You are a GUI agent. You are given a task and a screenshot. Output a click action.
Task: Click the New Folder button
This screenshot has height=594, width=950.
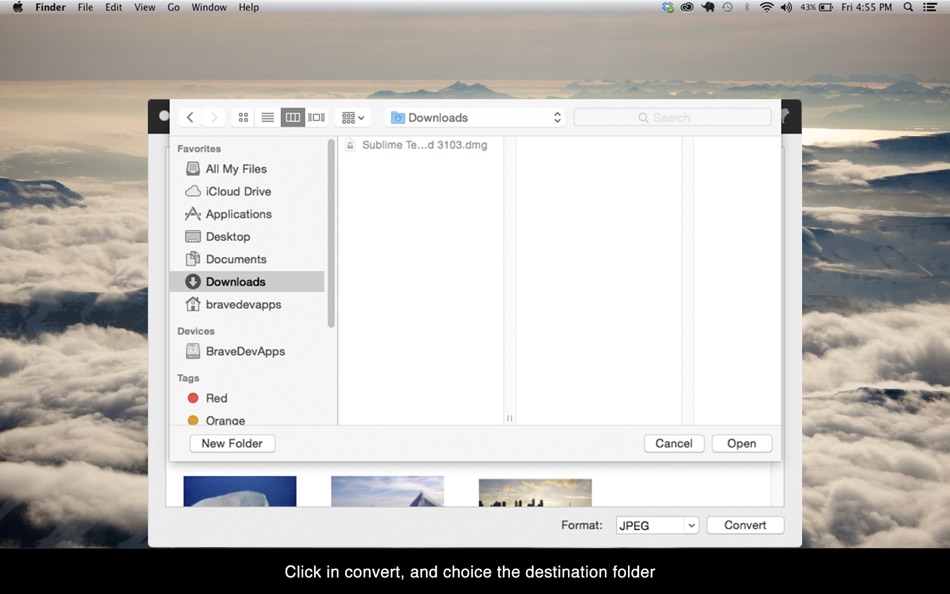tap(232, 443)
